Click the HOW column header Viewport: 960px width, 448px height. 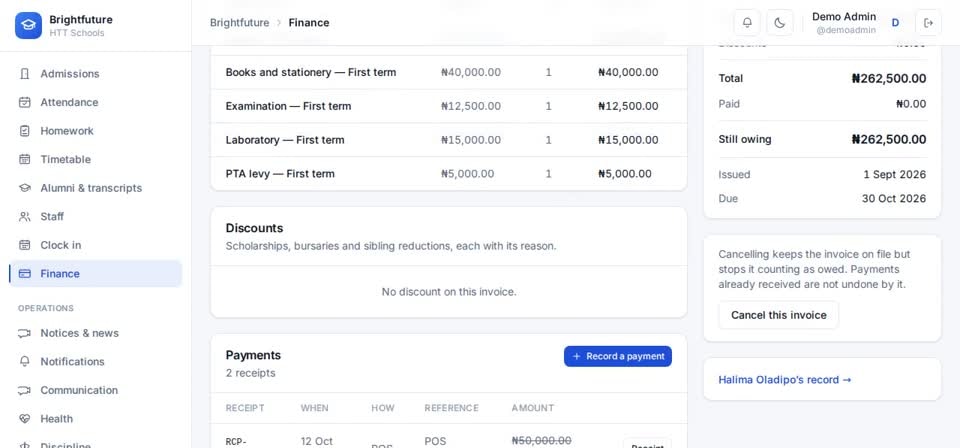[x=383, y=408]
